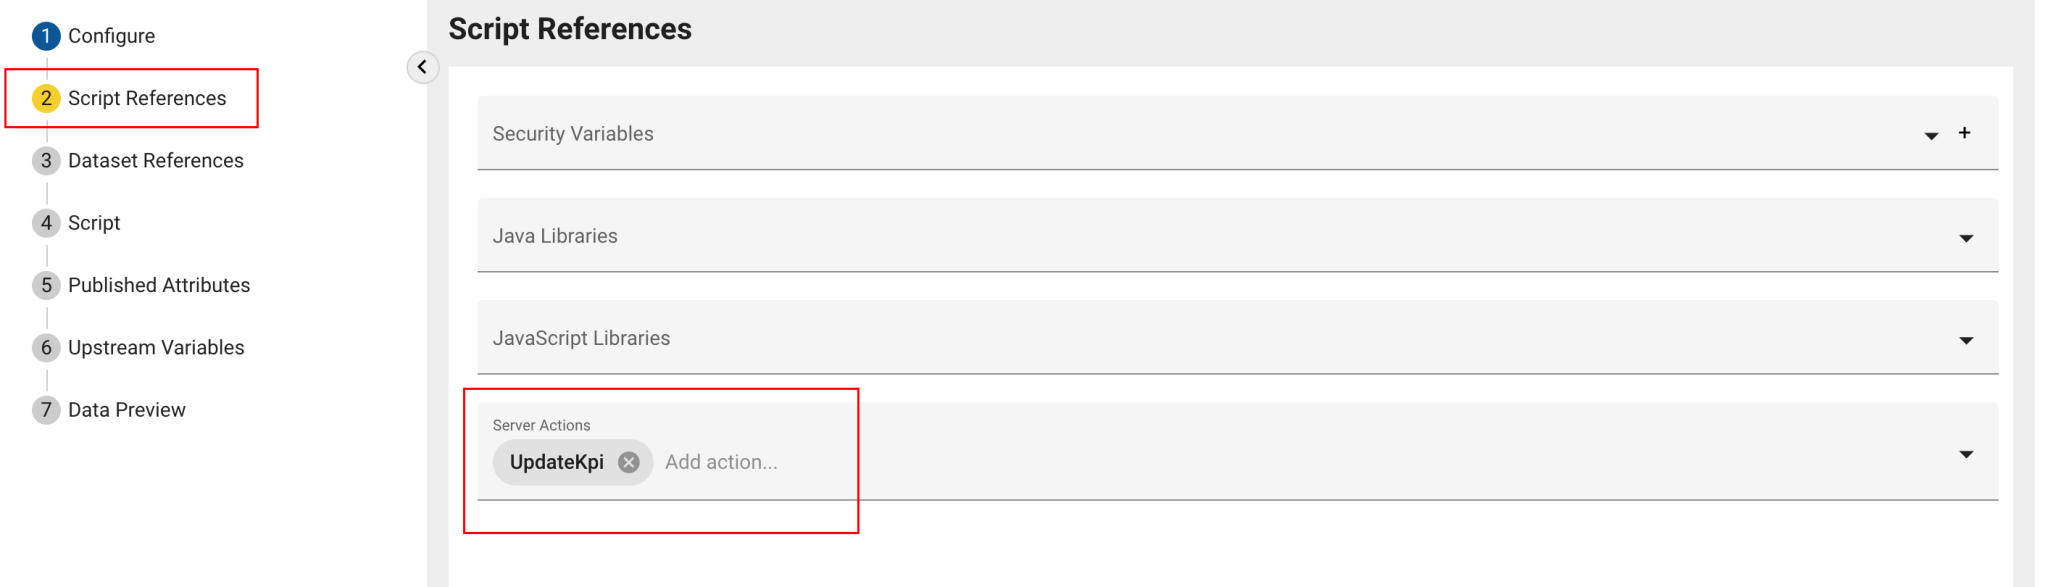Click the step 5 Published Attributes circle

[x=46, y=285]
